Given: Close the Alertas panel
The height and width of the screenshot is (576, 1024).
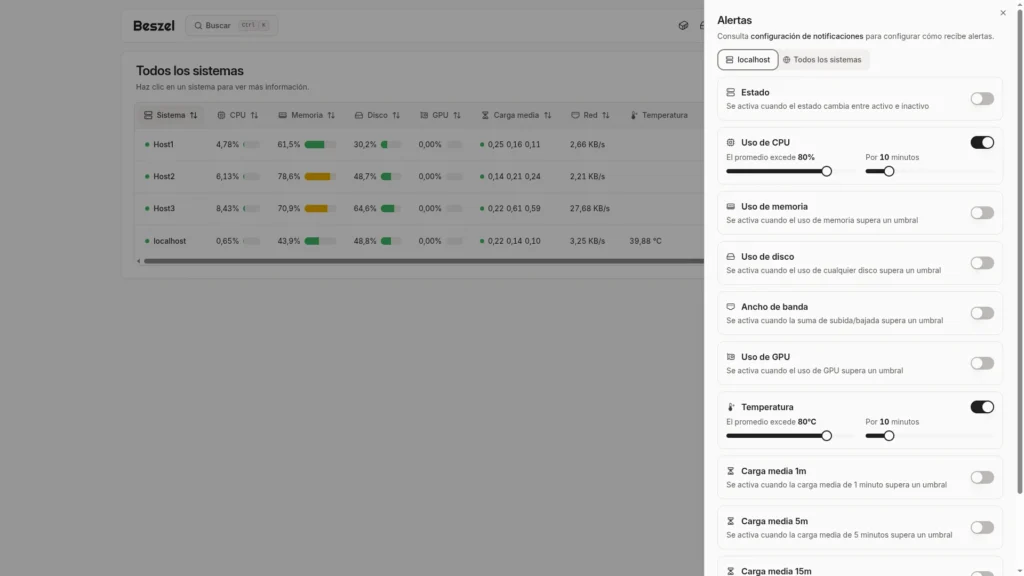Looking at the screenshot, I should 1003,13.
